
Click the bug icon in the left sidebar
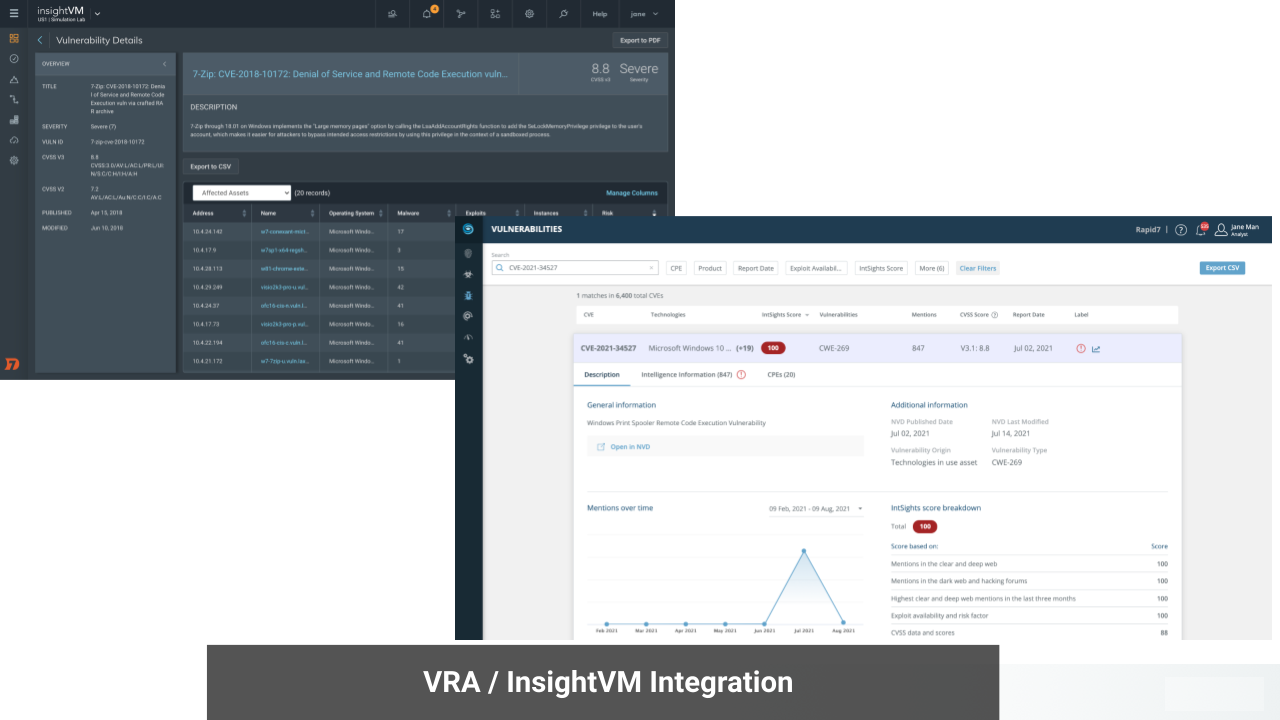(468, 295)
